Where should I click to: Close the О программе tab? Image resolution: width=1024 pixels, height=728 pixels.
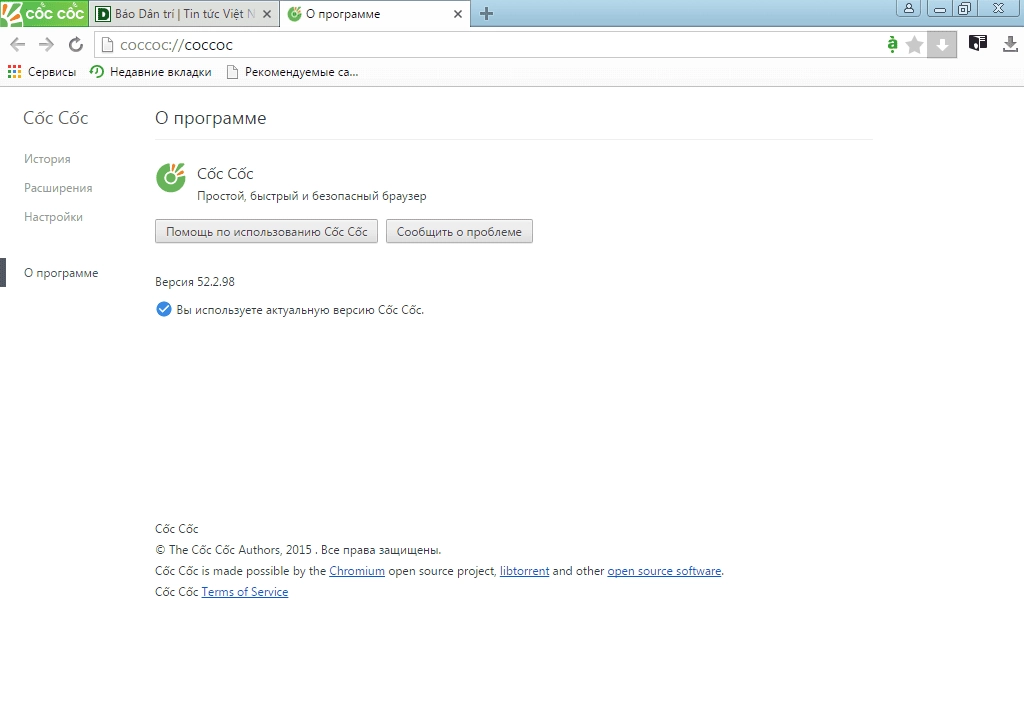458,14
